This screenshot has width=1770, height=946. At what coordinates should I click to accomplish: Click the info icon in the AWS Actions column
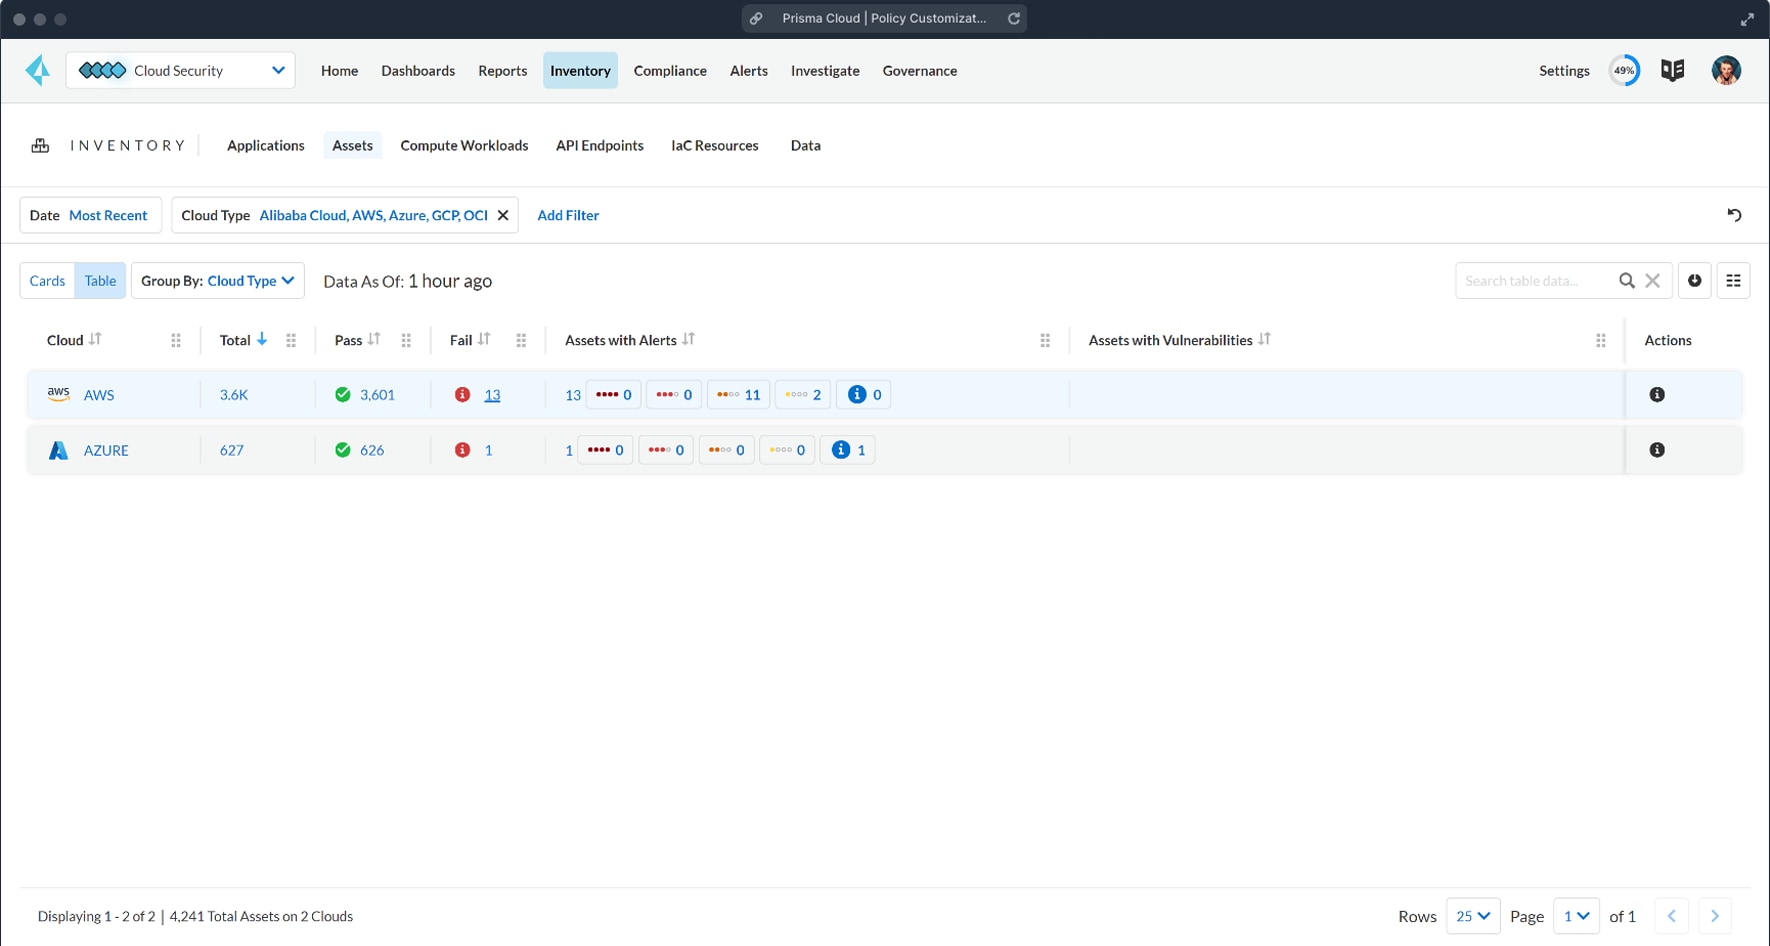[1658, 394]
